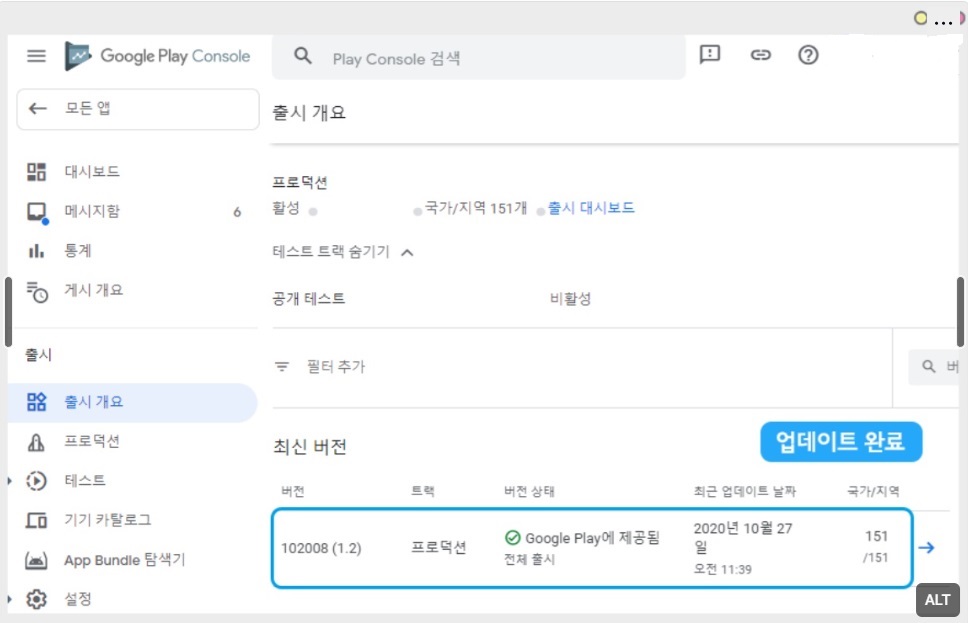
Task: Open 설정 in the sidebar
Action: coord(78,599)
